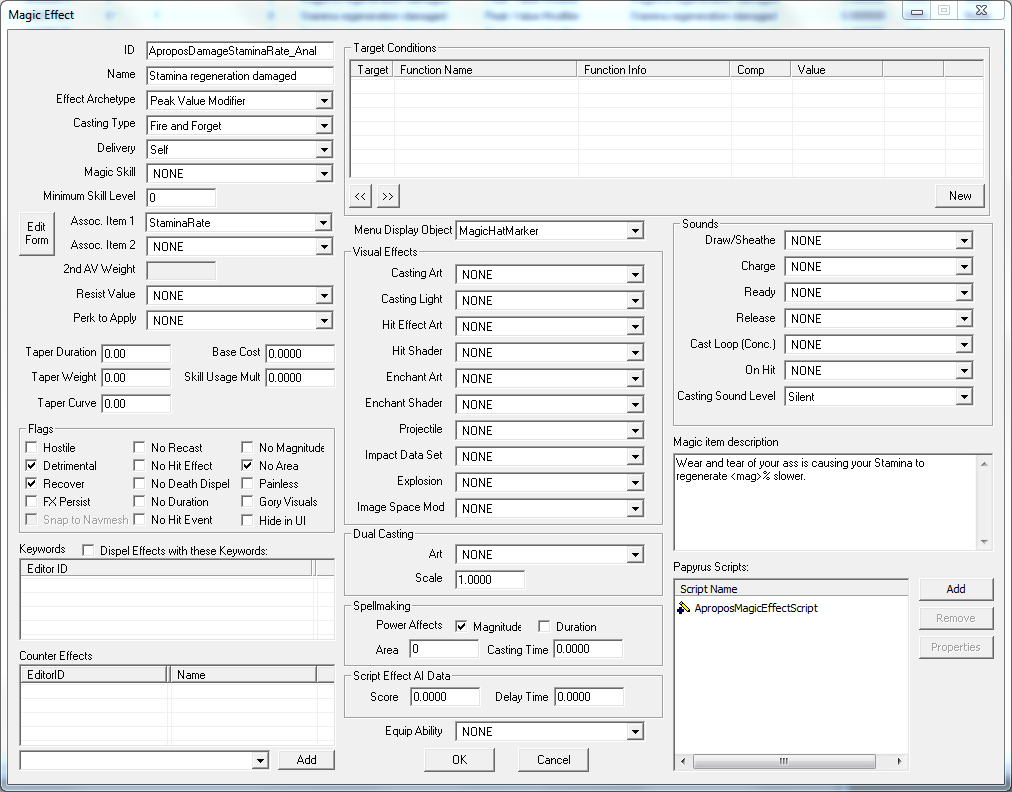Click the Name text field

coord(239,76)
